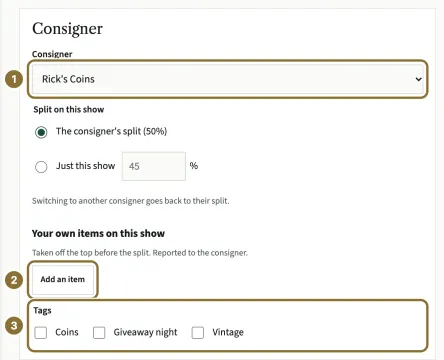Open the Consigner dropdown showing Rick's Coins
The height and width of the screenshot is (360, 444).
228,79
